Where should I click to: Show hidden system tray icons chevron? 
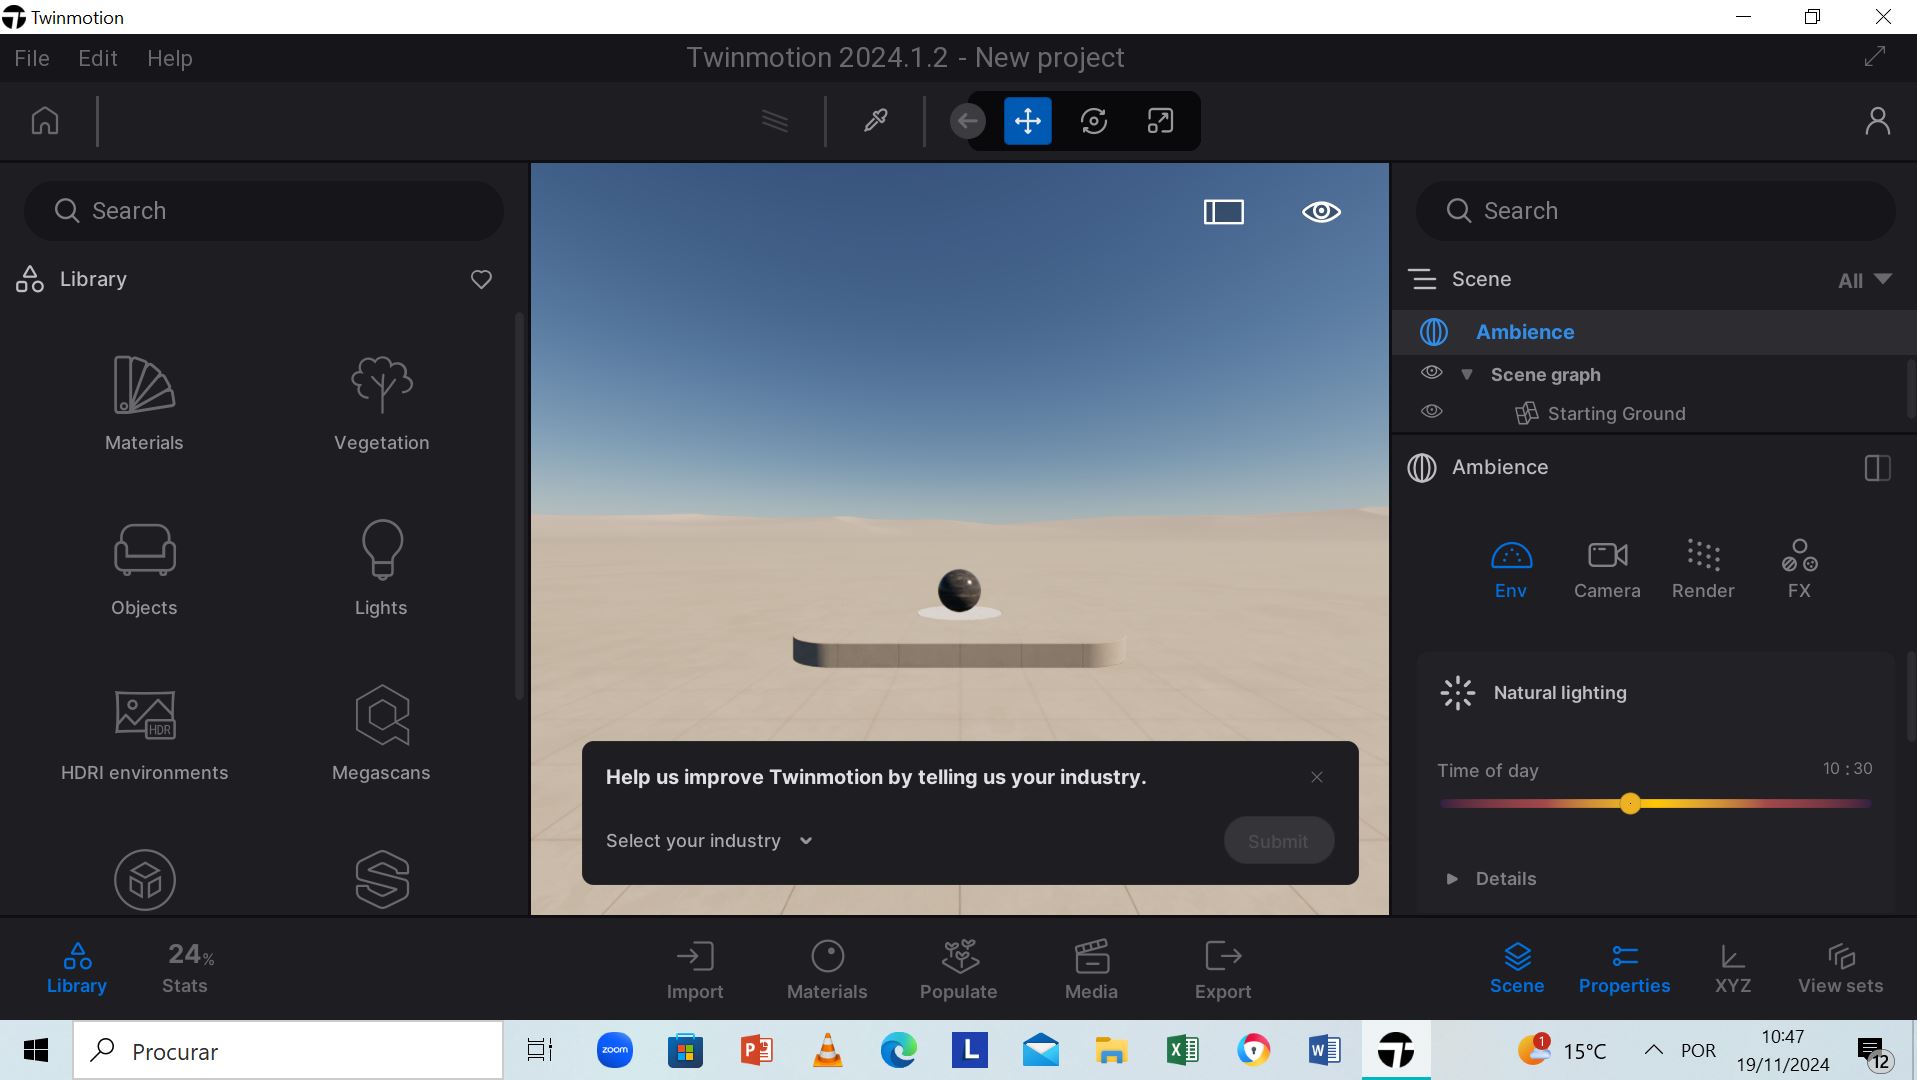point(1654,1050)
